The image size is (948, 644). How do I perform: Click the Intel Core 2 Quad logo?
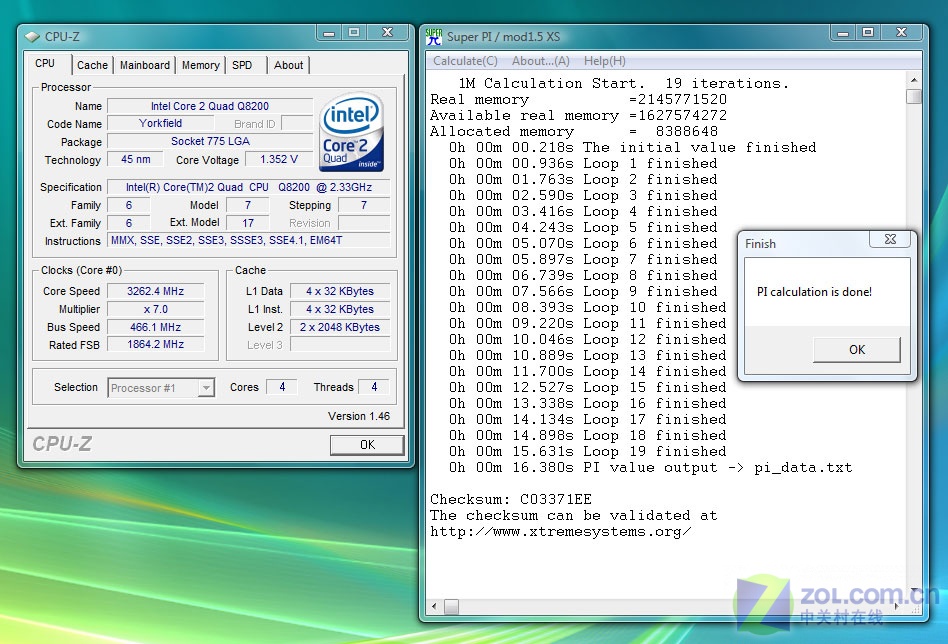tap(351, 132)
